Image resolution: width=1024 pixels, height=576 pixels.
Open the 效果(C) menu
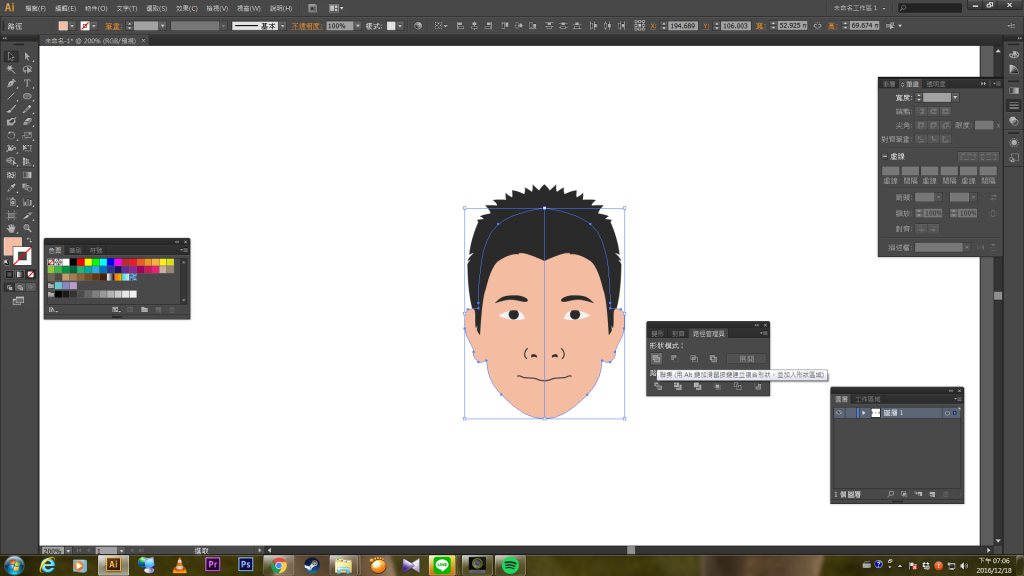(186, 8)
